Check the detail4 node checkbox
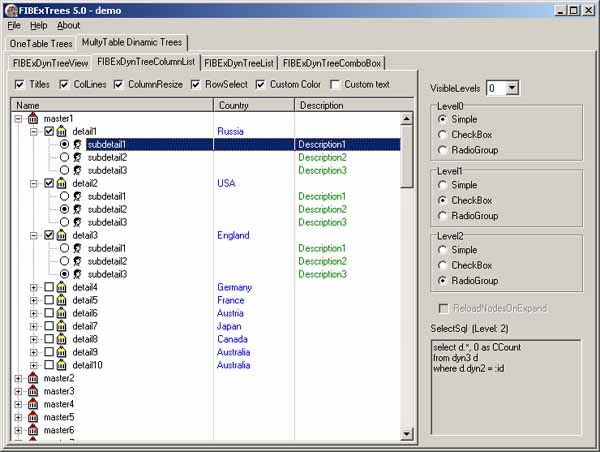This screenshot has height=452, width=600. coord(49,287)
